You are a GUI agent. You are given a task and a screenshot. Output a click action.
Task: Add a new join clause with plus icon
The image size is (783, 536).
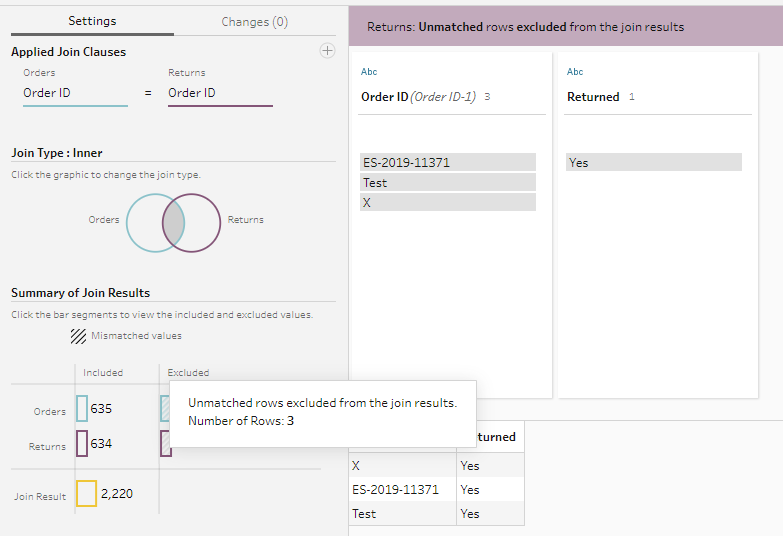pyautogui.click(x=327, y=51)
